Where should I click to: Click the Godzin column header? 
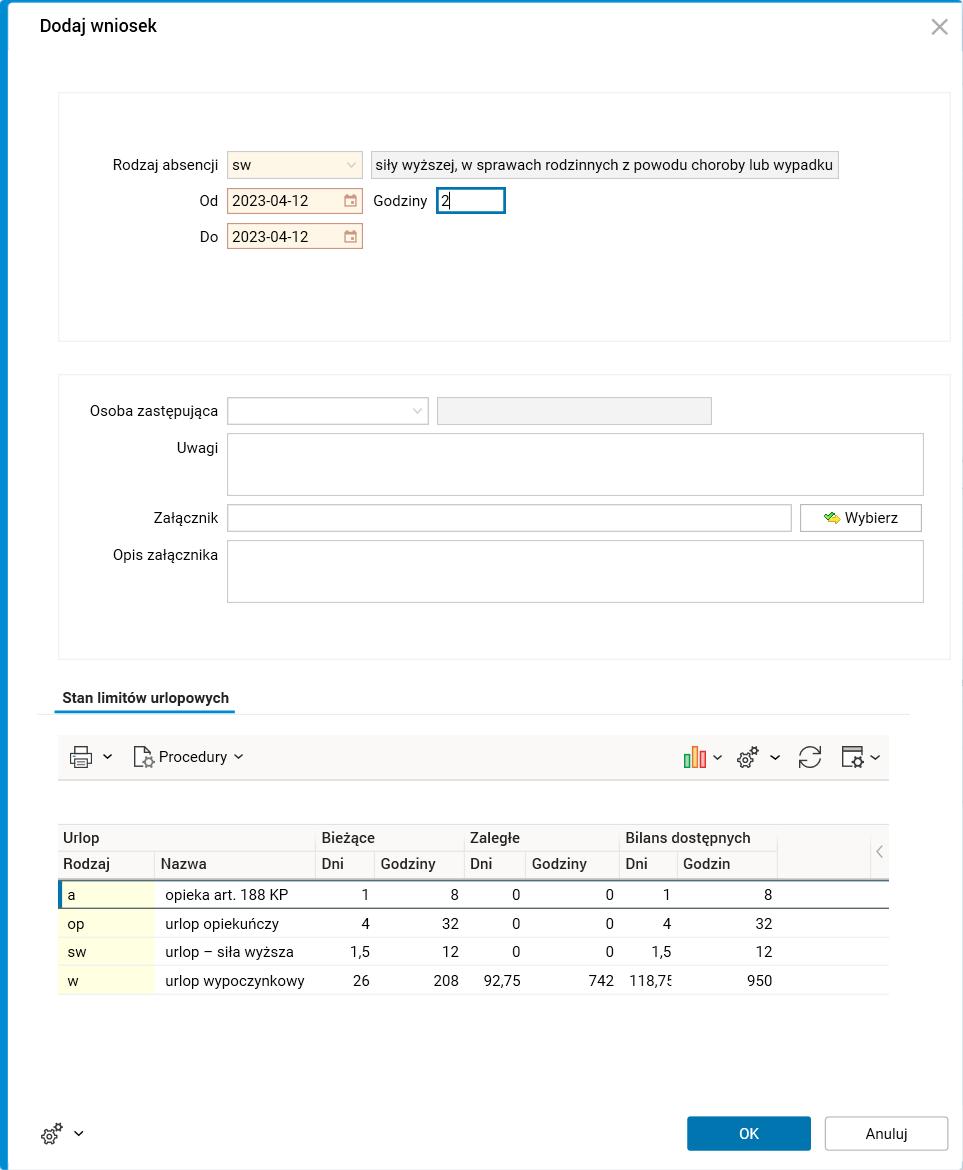[727, 864]
